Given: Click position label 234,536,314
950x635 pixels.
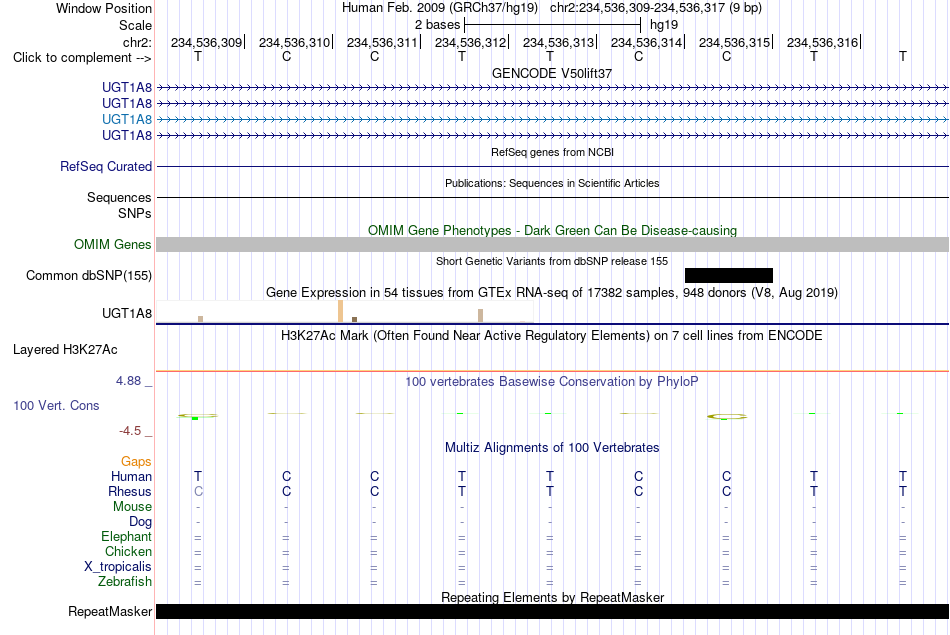Looking at the screenshot, I should tap(646, 42).
